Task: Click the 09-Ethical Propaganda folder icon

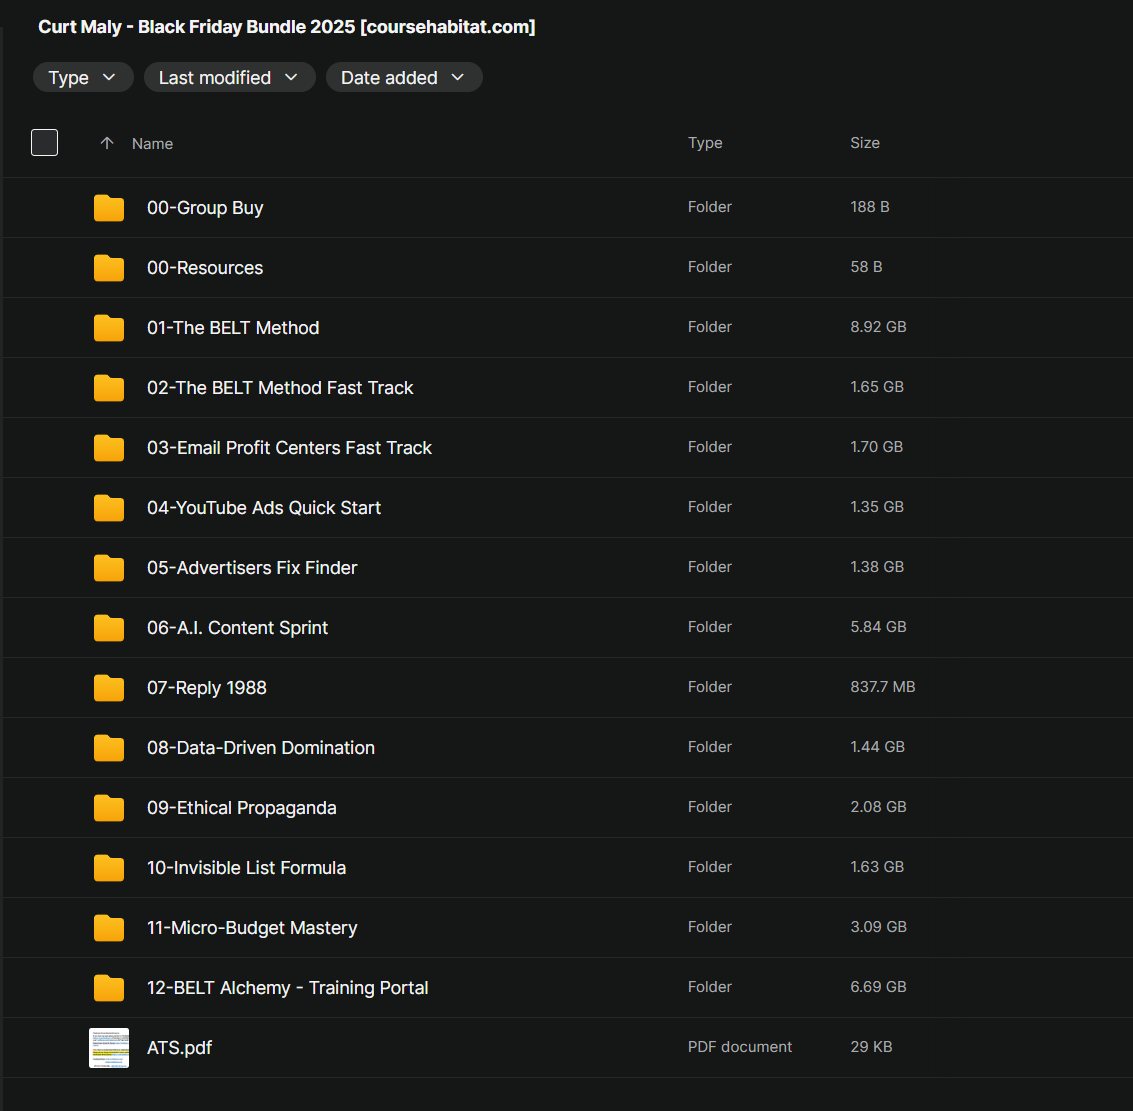Action: point(109,808)
